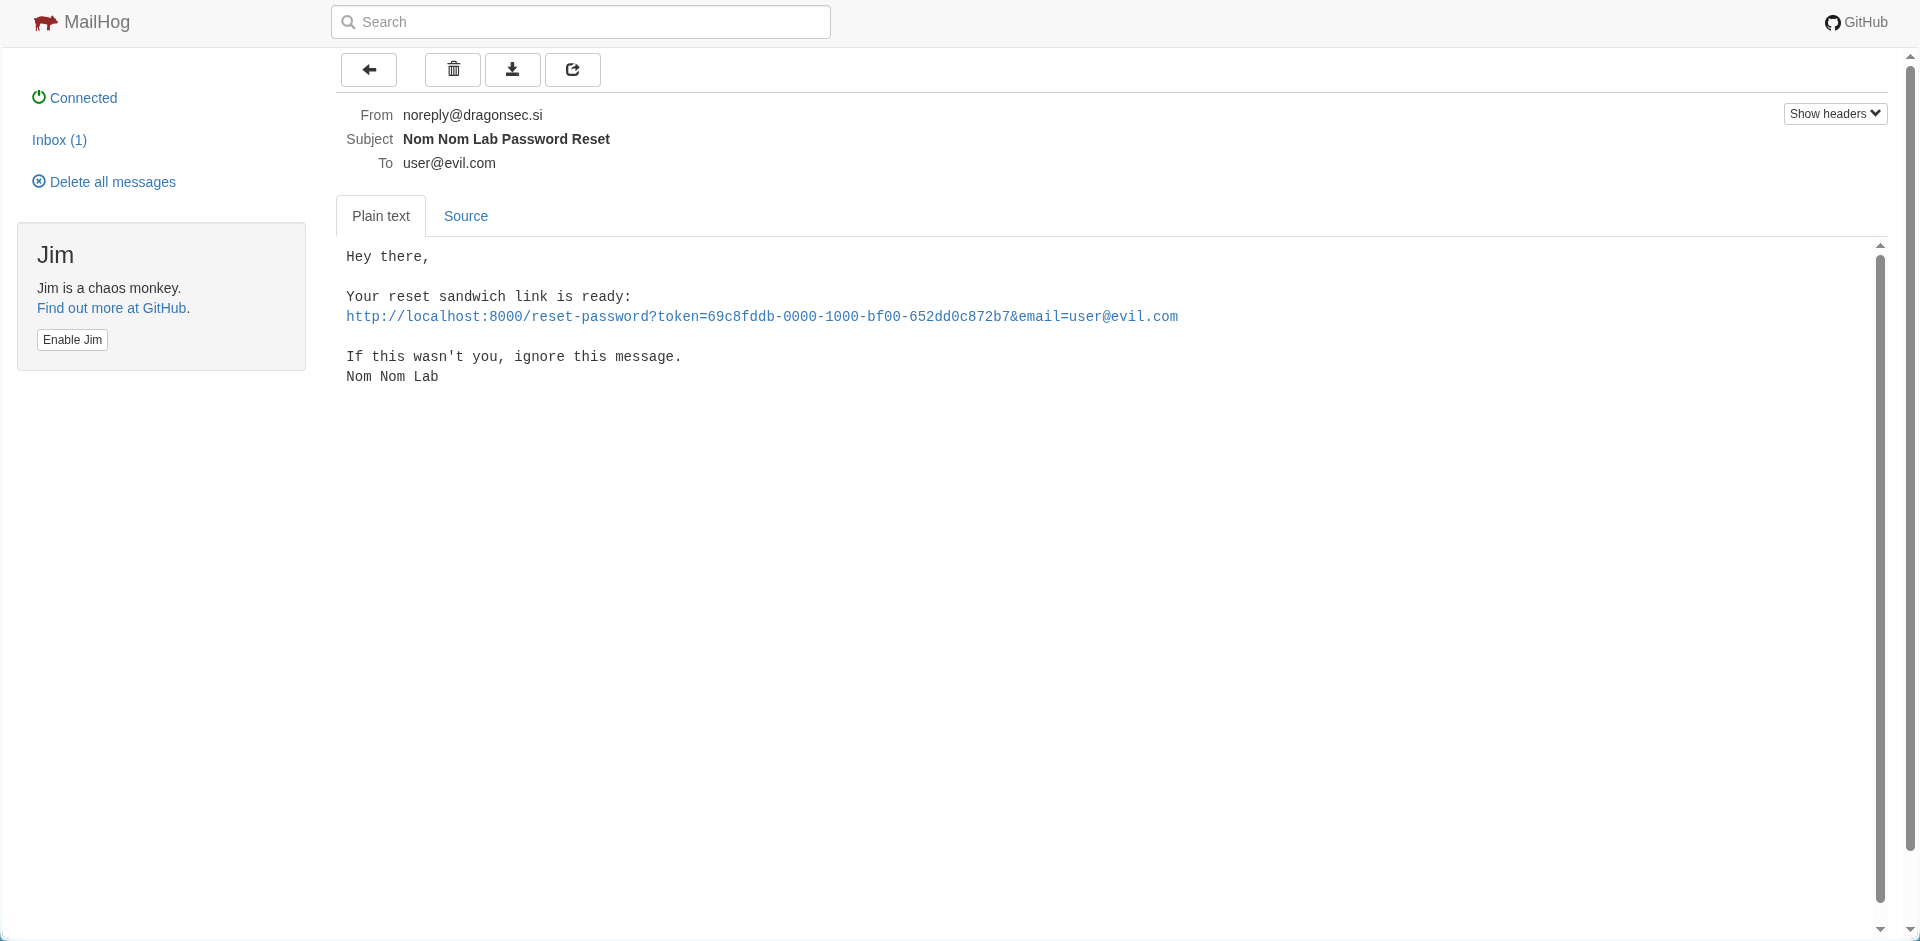Click the GitHub octocat icon
Viewport: 1920px width, 941px height.
pyautogui.click(x=1832, y=23)
